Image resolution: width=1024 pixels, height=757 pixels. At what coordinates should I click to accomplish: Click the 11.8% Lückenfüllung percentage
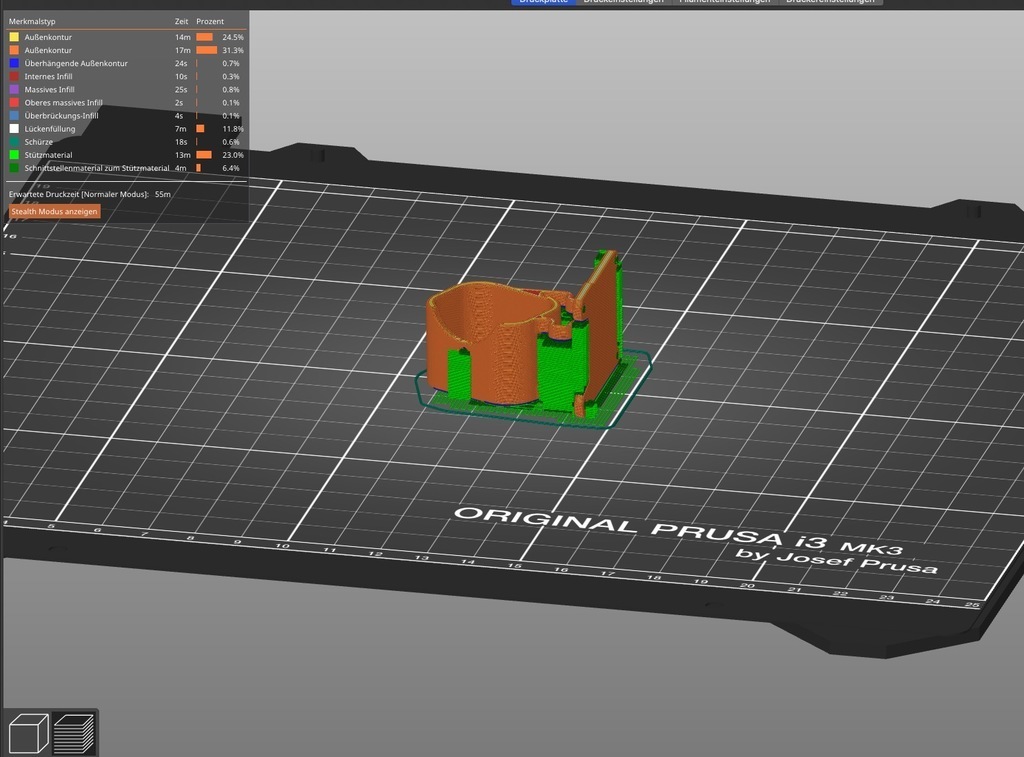tap(232, 129)
